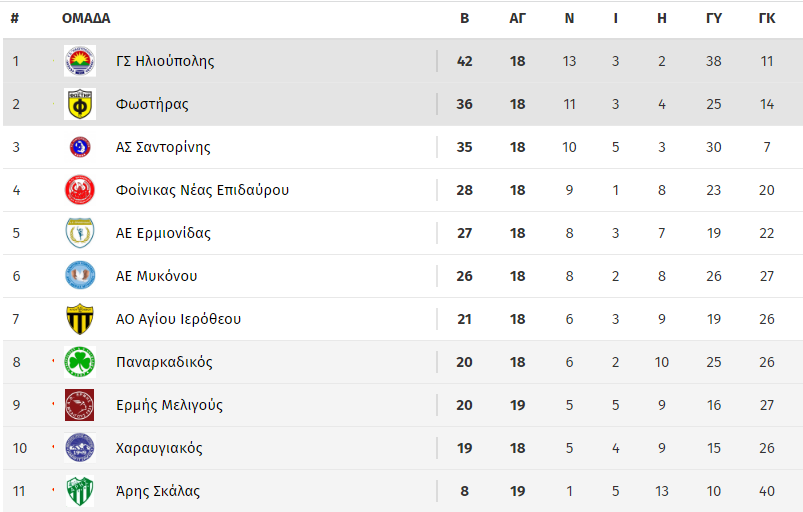Screen dimensions: 803x512
Task: Click the Παναρκαδικός green shamrock logo
Action: pyautogui.click(x=80, y=362)
